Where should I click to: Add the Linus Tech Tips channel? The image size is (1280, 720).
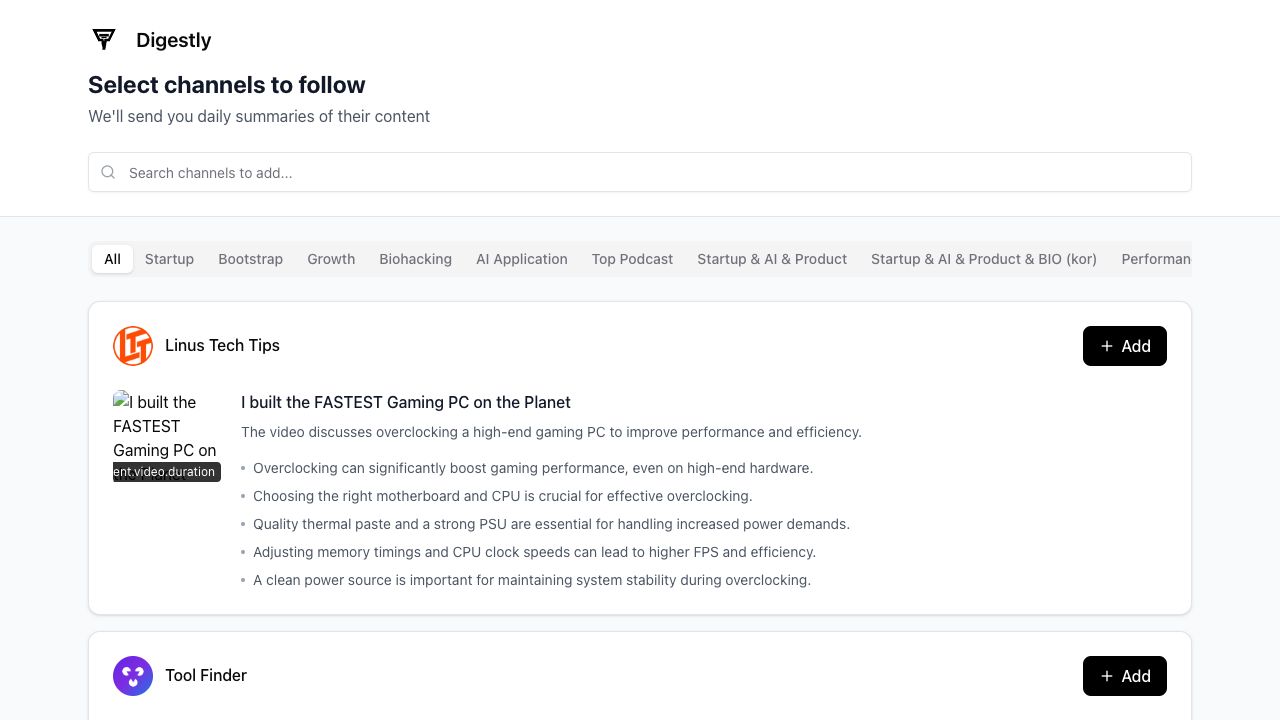1124,346
